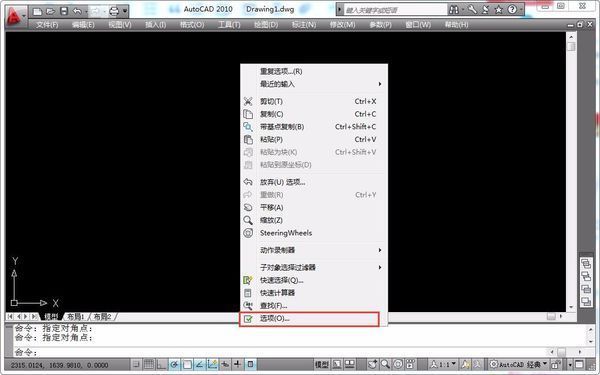Expand the quick access toolbar customize arrow
The height and width of the screenshot is (375, 600).
coord(125,11)
